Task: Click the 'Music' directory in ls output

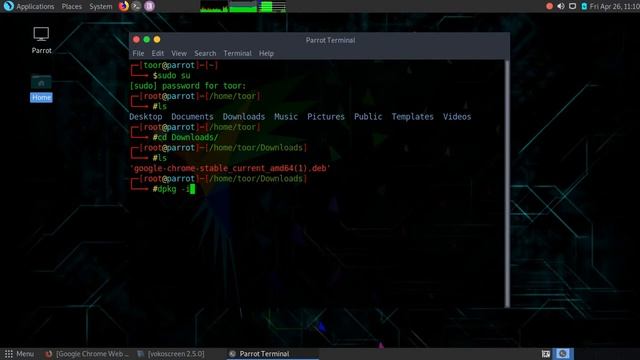Action: (286, 117)
